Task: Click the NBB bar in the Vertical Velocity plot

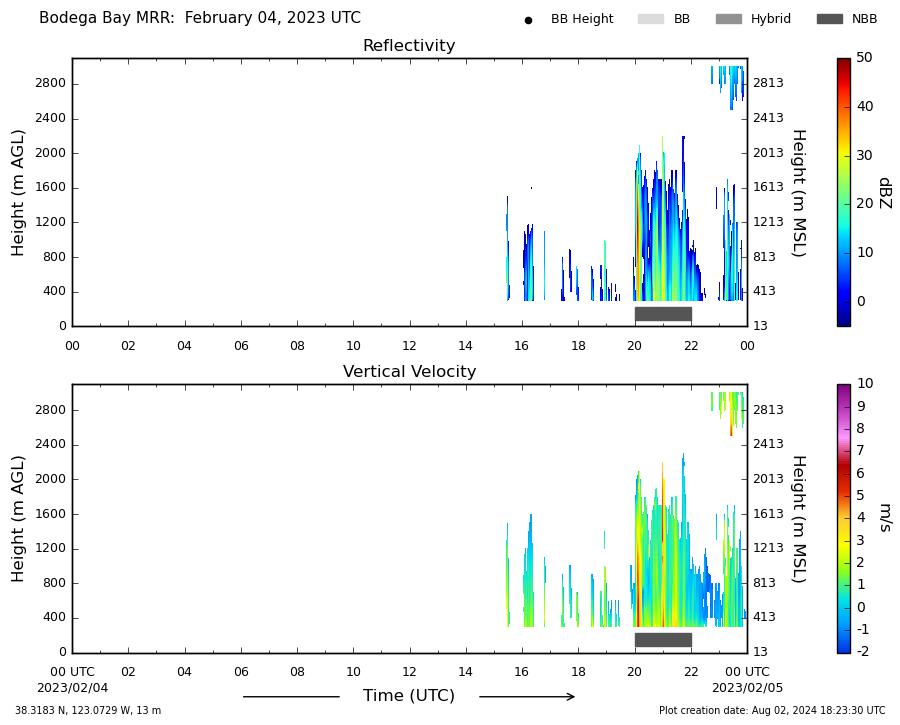Action: 663,639
